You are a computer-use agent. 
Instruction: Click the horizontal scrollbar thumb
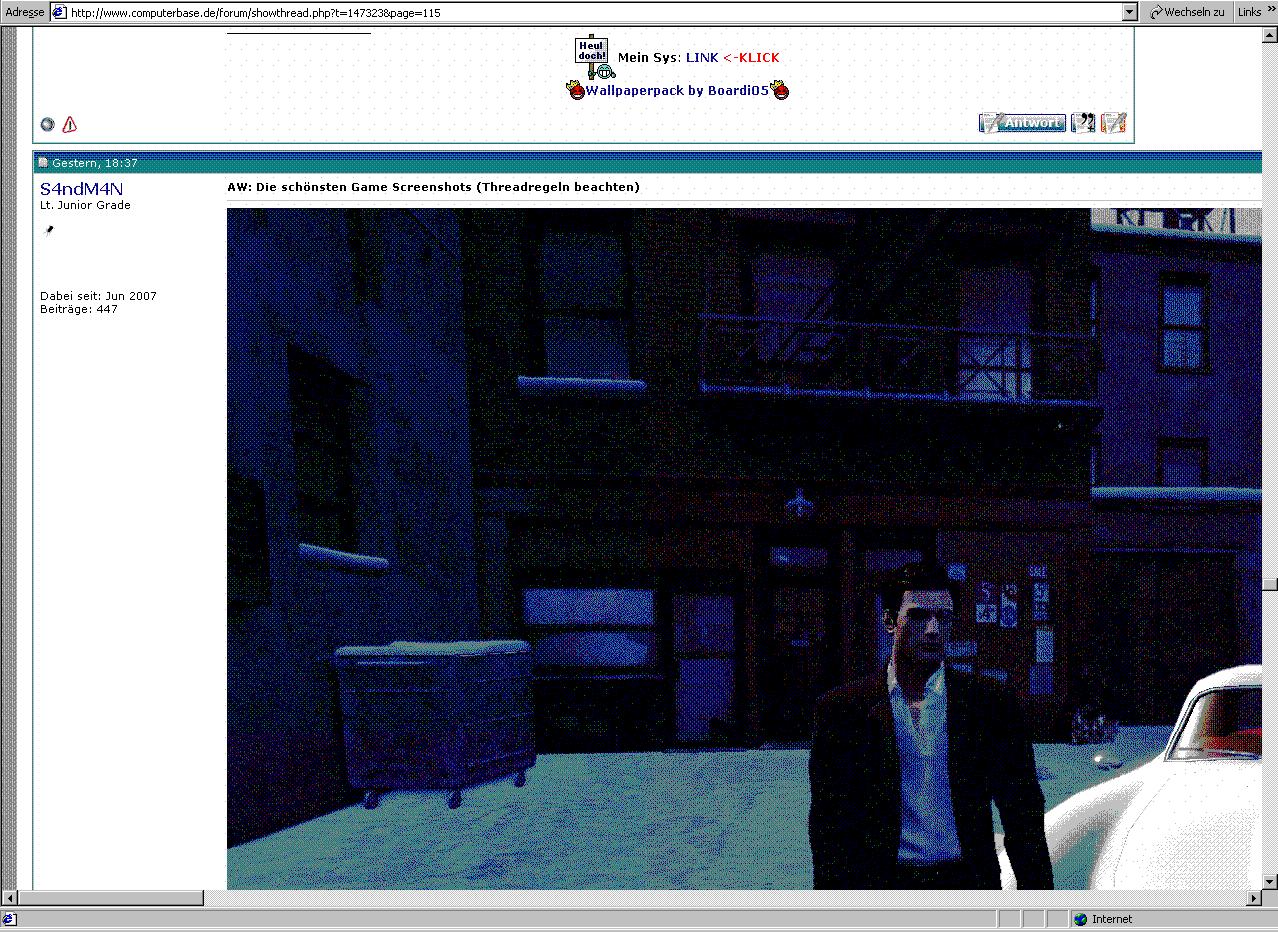coord(111,898)
